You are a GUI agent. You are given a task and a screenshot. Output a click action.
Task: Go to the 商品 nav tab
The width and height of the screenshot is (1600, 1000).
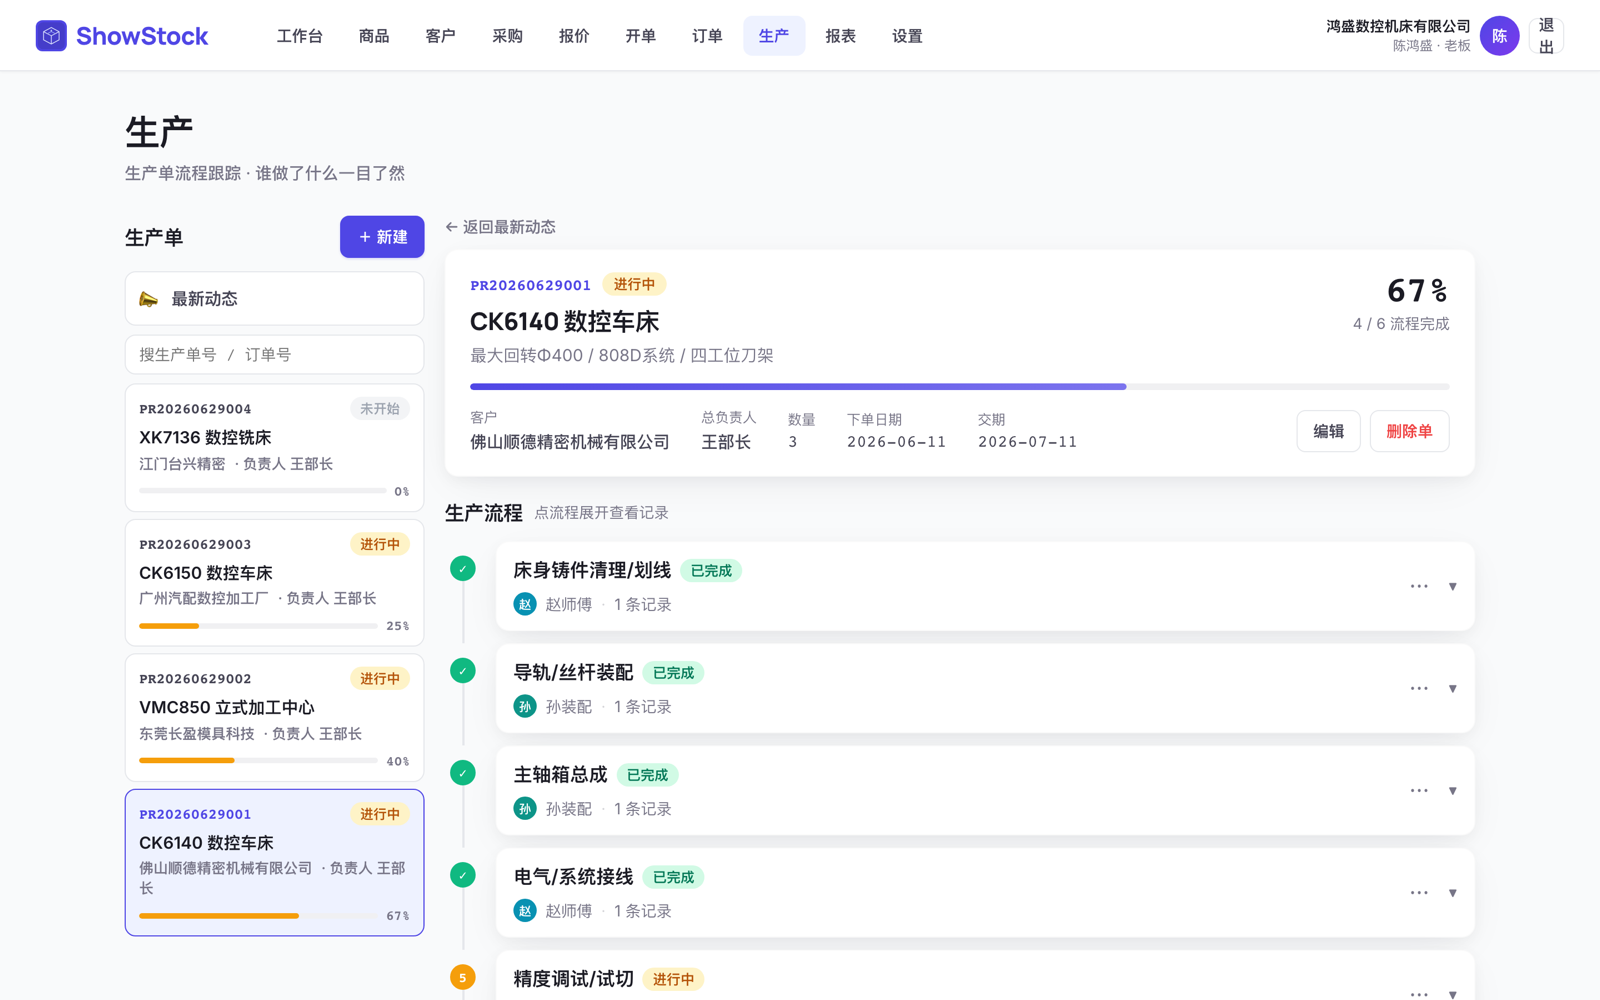[x=374, y=36]
